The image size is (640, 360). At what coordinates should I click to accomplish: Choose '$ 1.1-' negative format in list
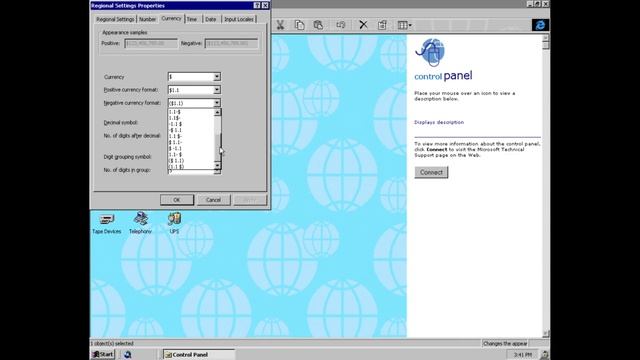[x=191, y=142]
